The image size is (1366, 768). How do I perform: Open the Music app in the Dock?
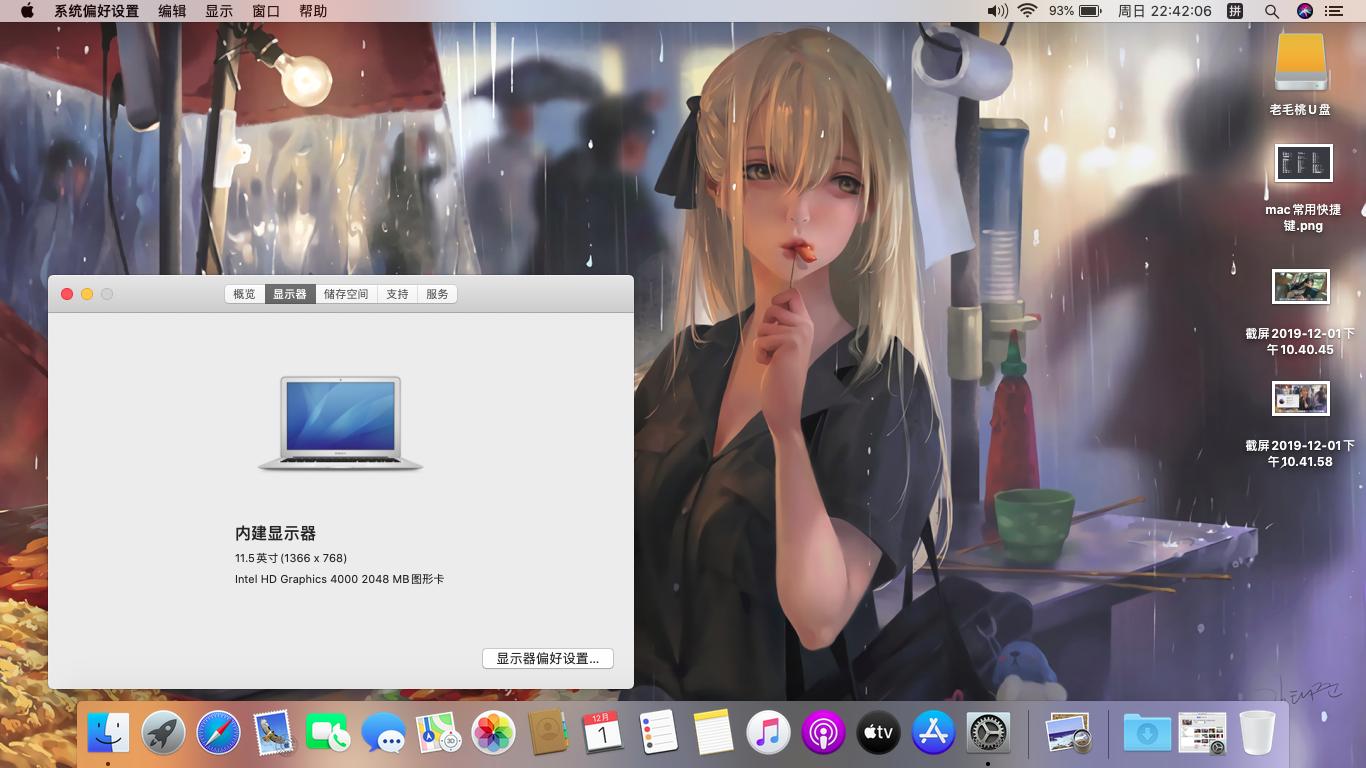(x=768, y=733)
